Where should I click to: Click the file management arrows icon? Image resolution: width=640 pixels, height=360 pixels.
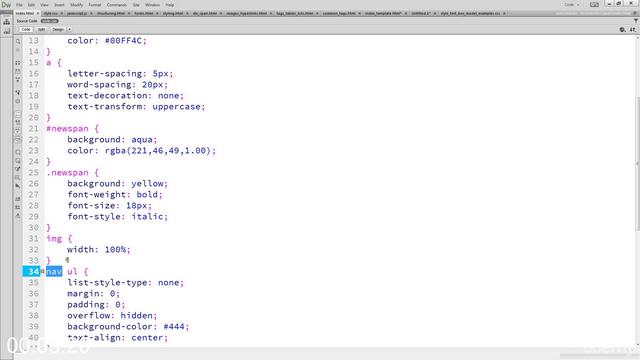(x=632, y=29)
